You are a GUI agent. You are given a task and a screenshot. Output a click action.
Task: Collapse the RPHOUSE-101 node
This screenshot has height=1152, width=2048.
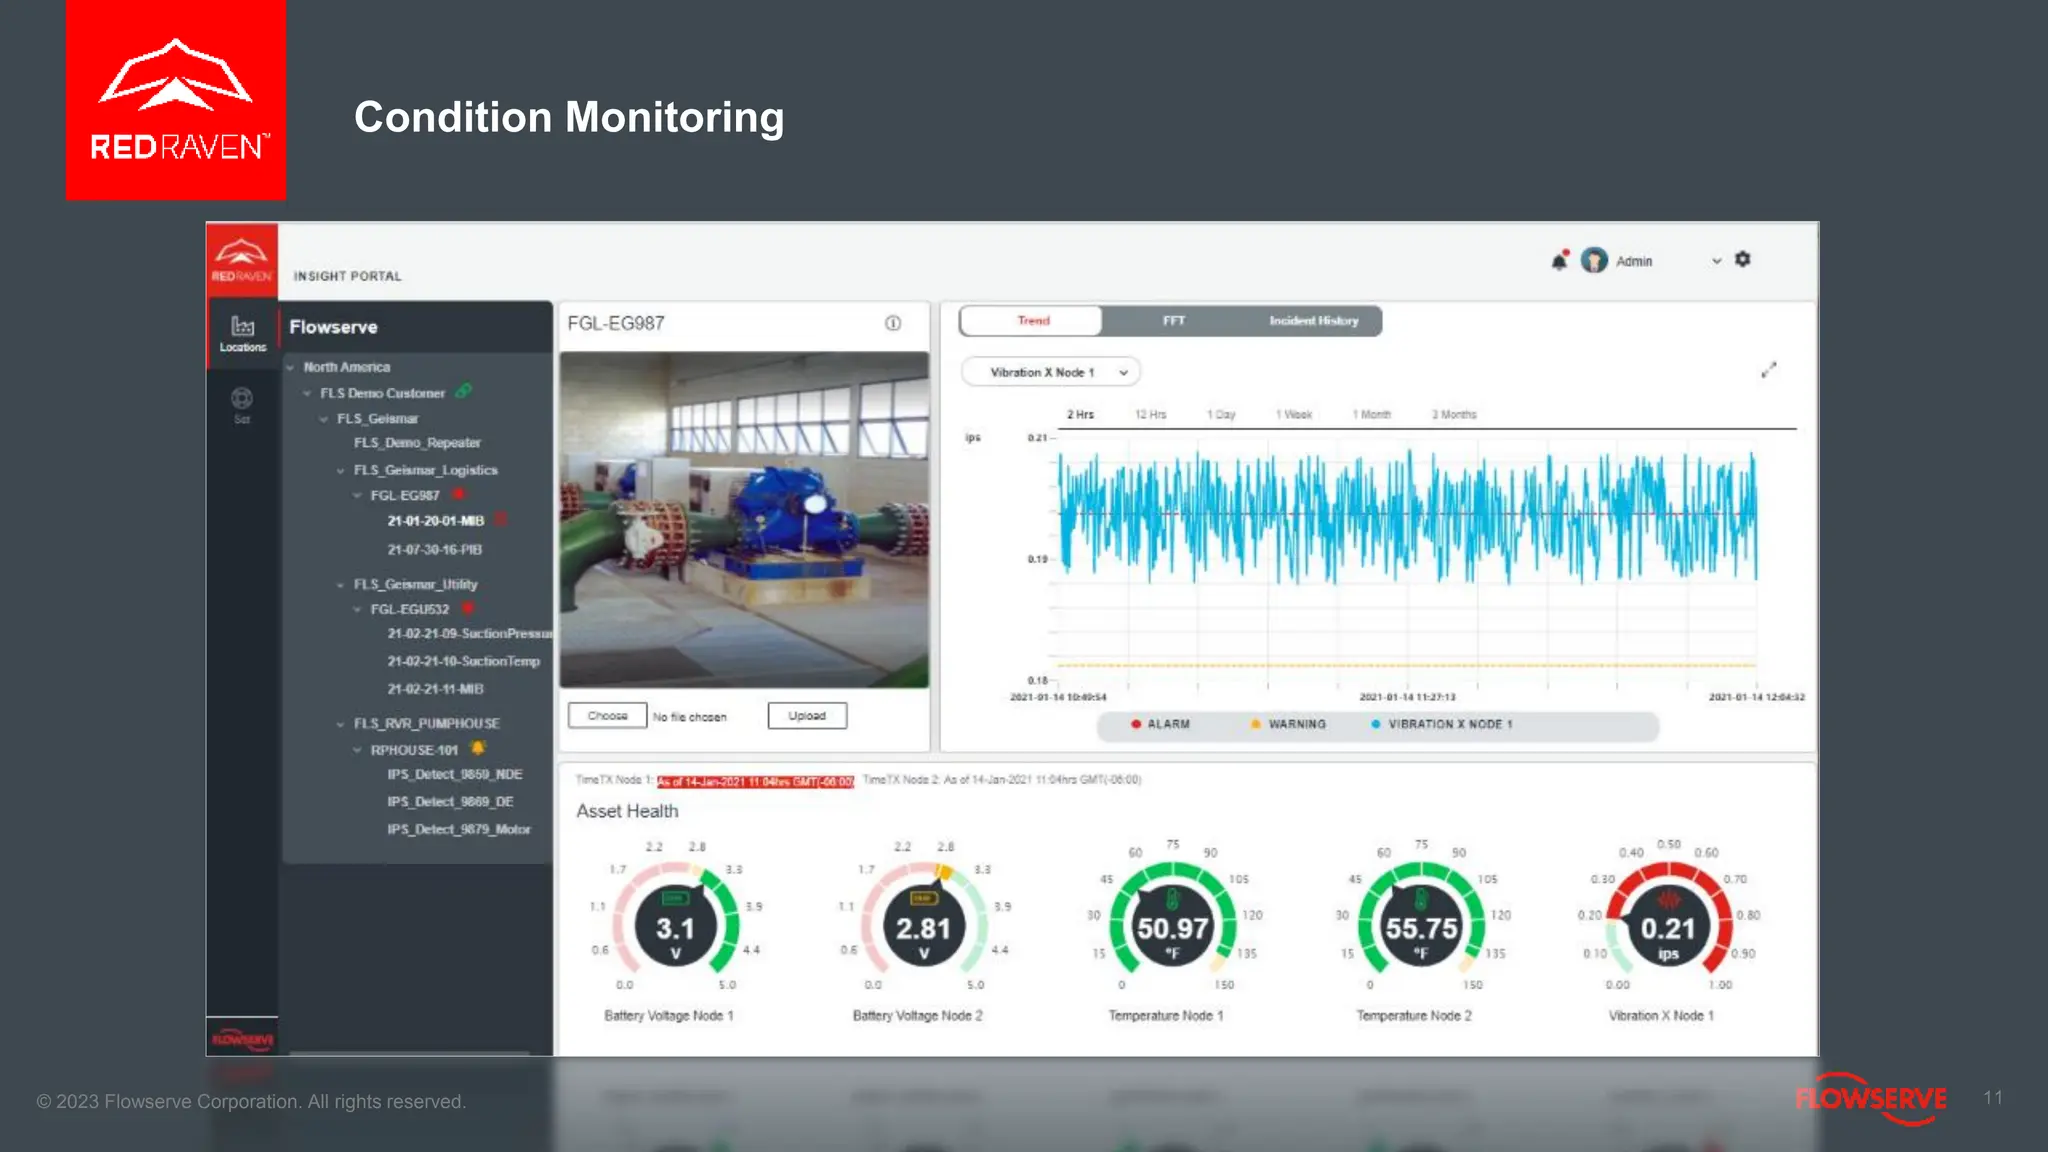point(357,750)
